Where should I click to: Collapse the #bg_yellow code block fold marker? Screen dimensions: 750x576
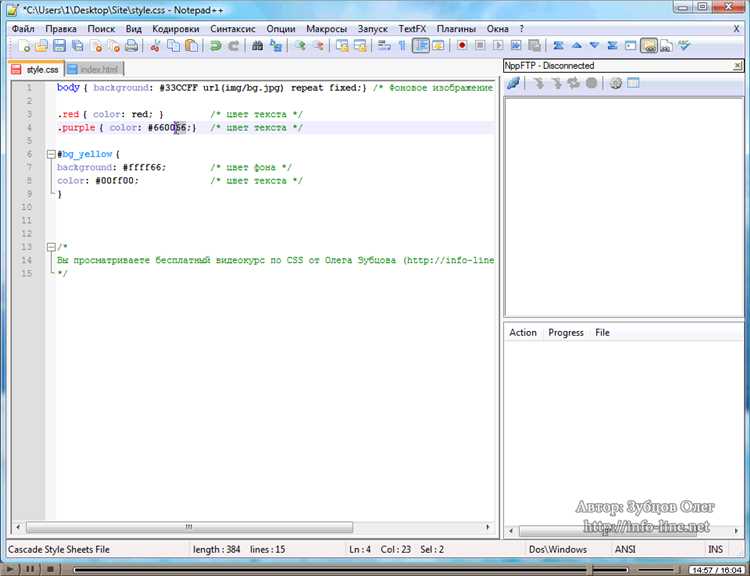pos(50,154)
